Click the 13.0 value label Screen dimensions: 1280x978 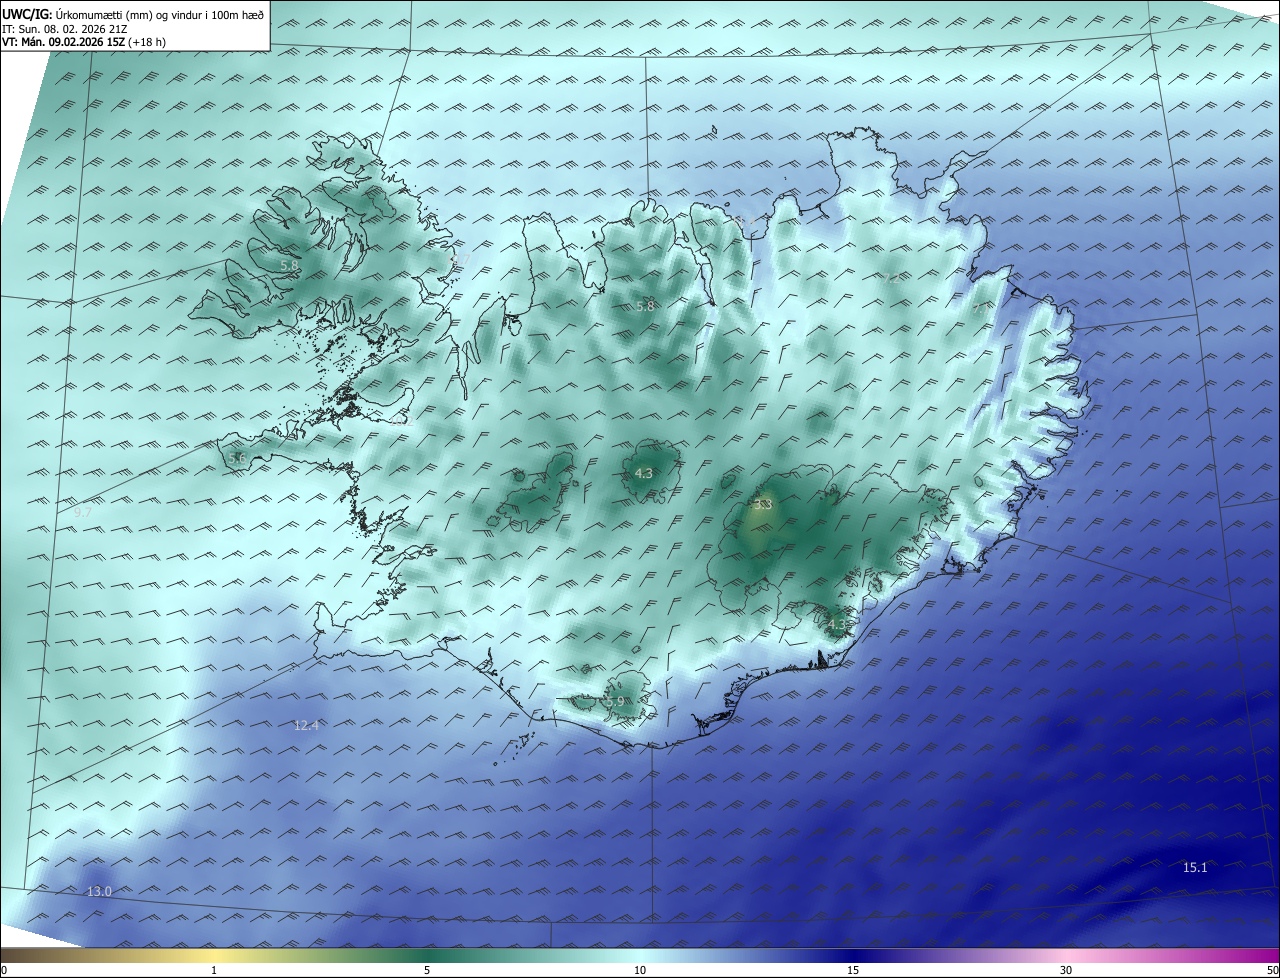99,892
